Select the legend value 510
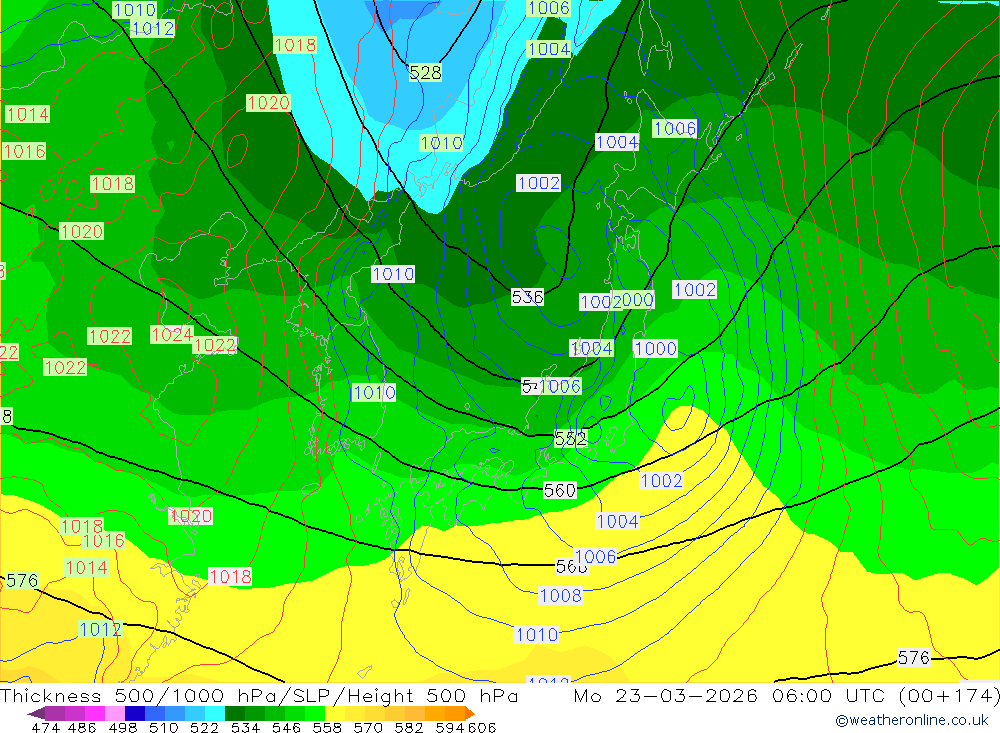The height and width of the screenshot is (733, 1000). (163, 727)
